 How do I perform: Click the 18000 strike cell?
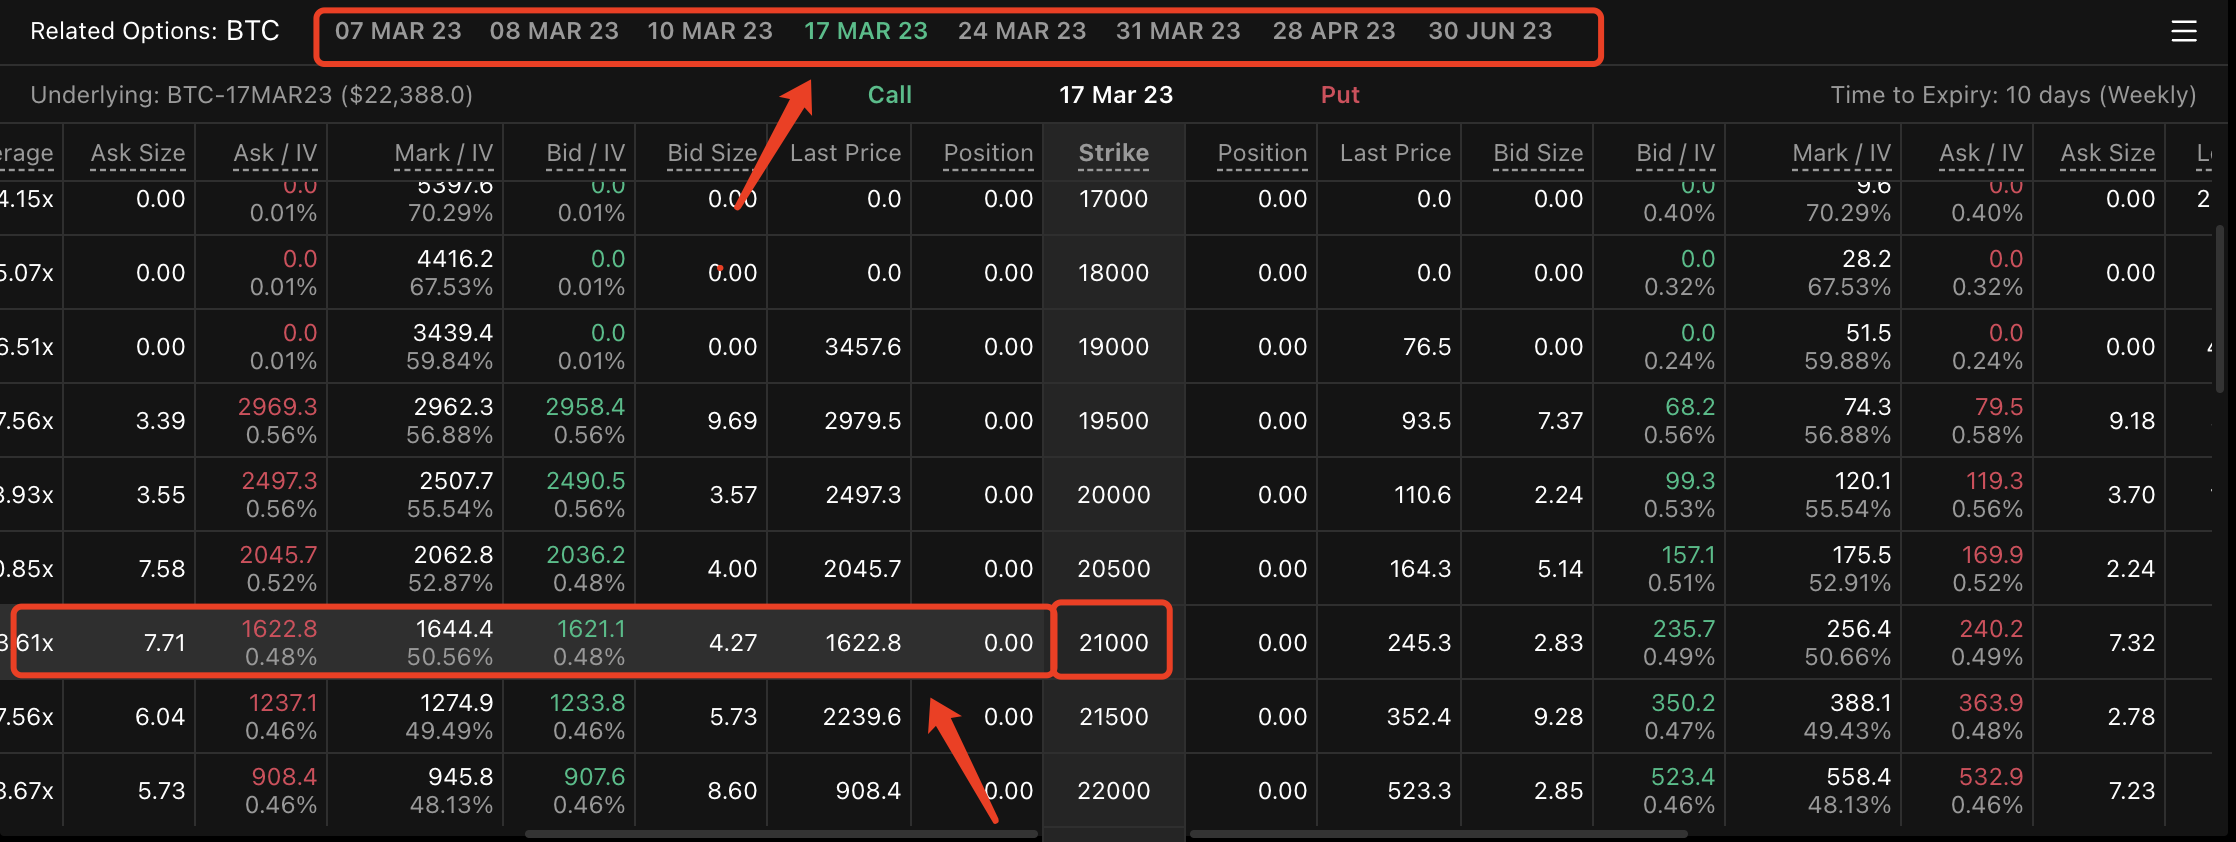point(1113,273)
